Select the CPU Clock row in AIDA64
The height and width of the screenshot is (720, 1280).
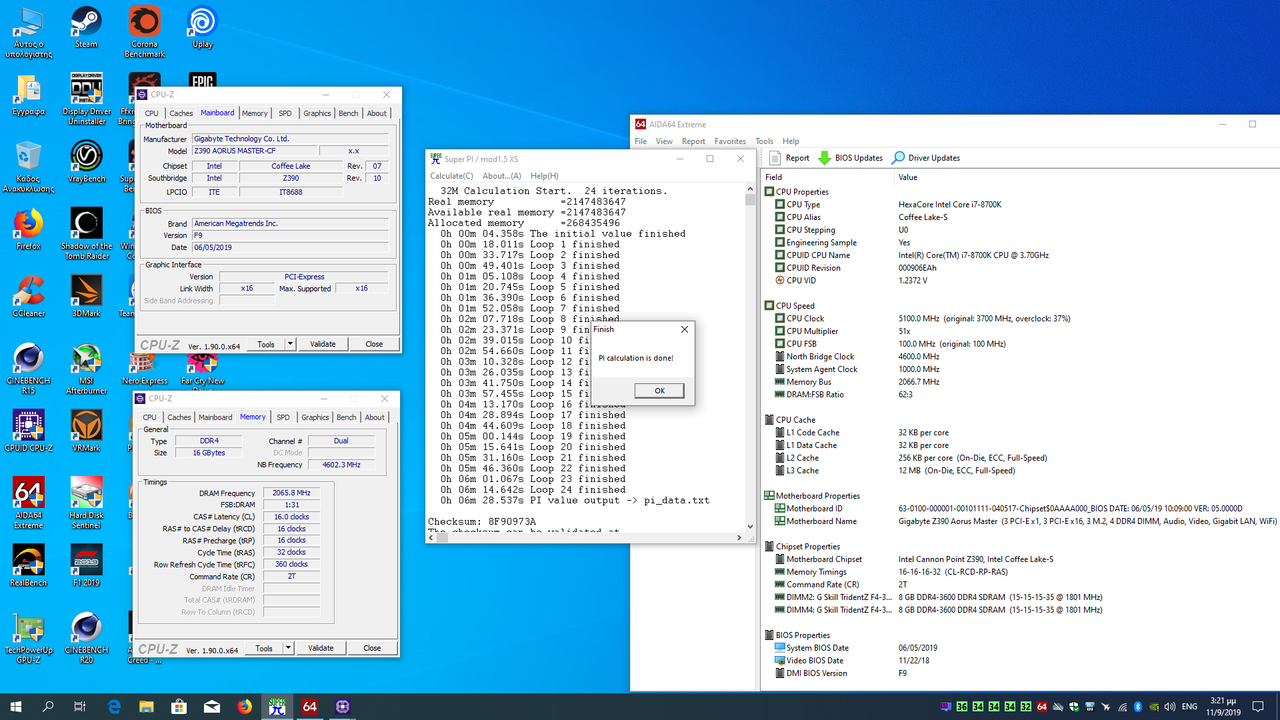1020,318
